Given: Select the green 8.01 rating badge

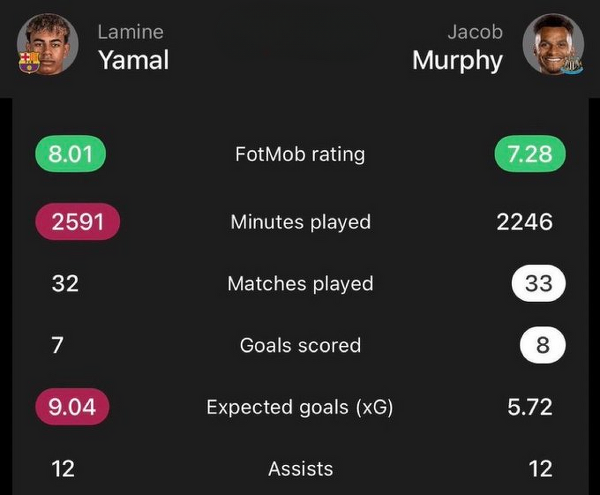Looking at the screenshot, I should pos(70,155).
